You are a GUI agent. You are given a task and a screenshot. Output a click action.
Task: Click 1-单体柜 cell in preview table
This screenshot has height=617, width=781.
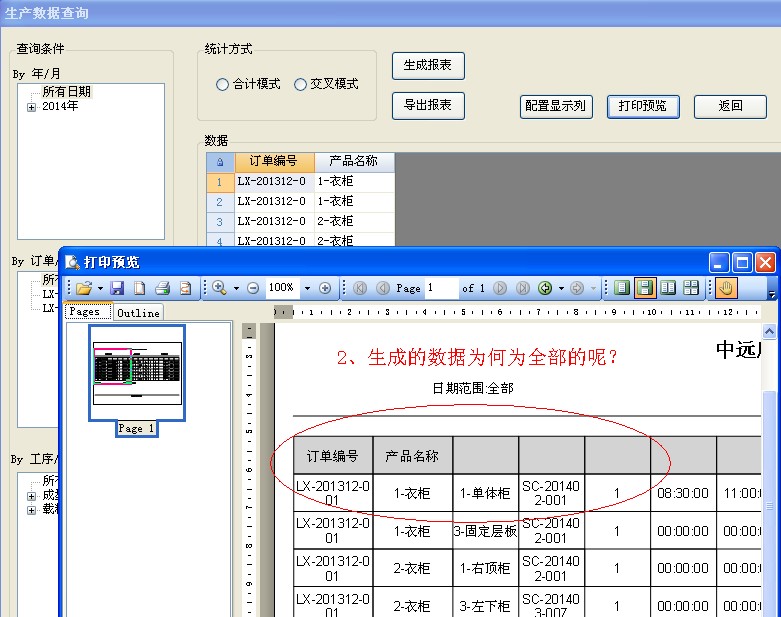click(485, 493)
